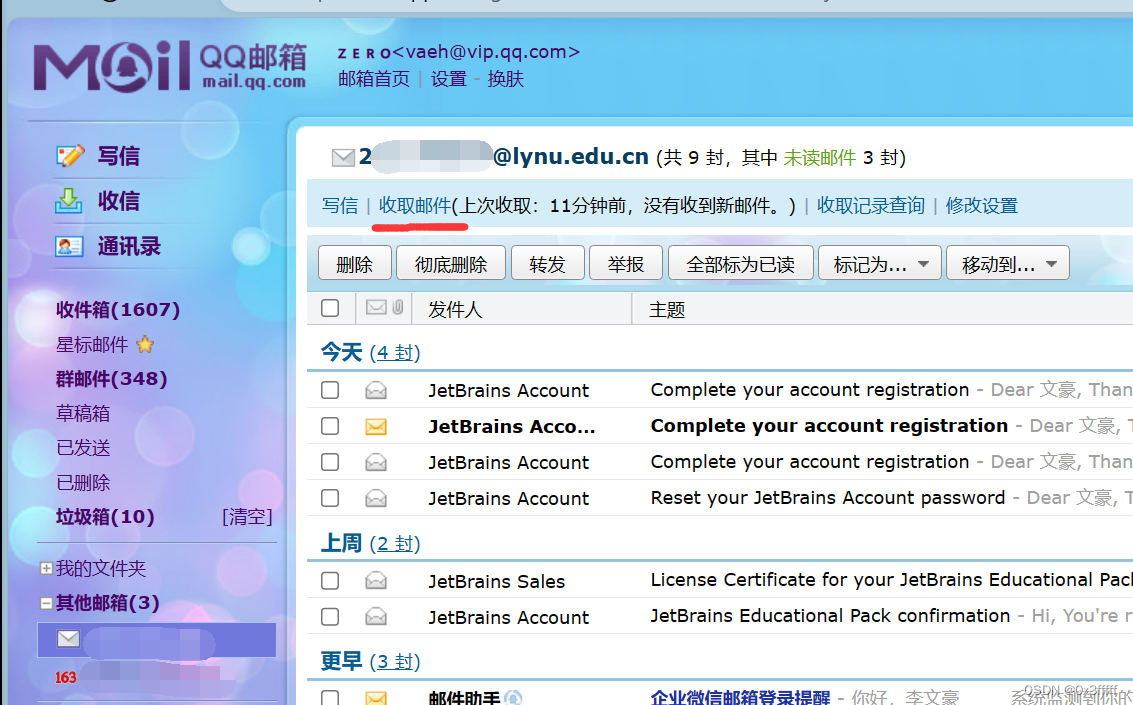This screenshot has width=1133, height=705.
Task: Click the unread yellow envelope icon of bold JetBrains mail
Action: tap(376, 427)
